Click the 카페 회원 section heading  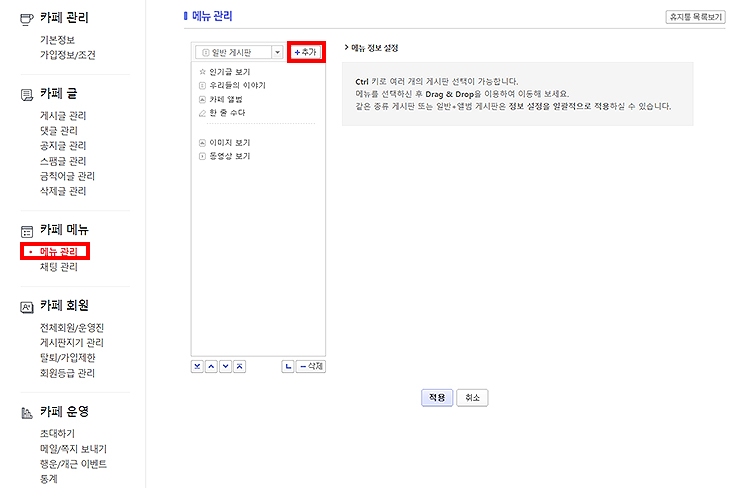pos(64,305)
